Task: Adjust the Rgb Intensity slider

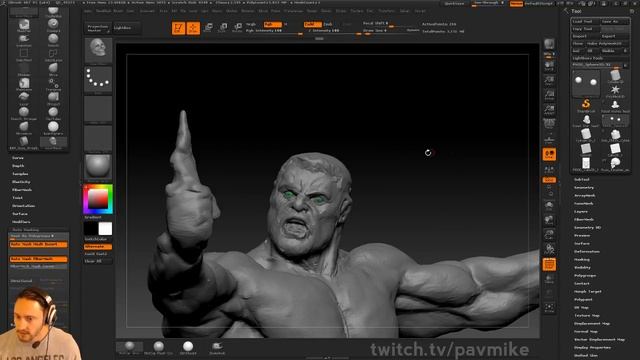Action: pyautogui.click(x=273, y=31)
